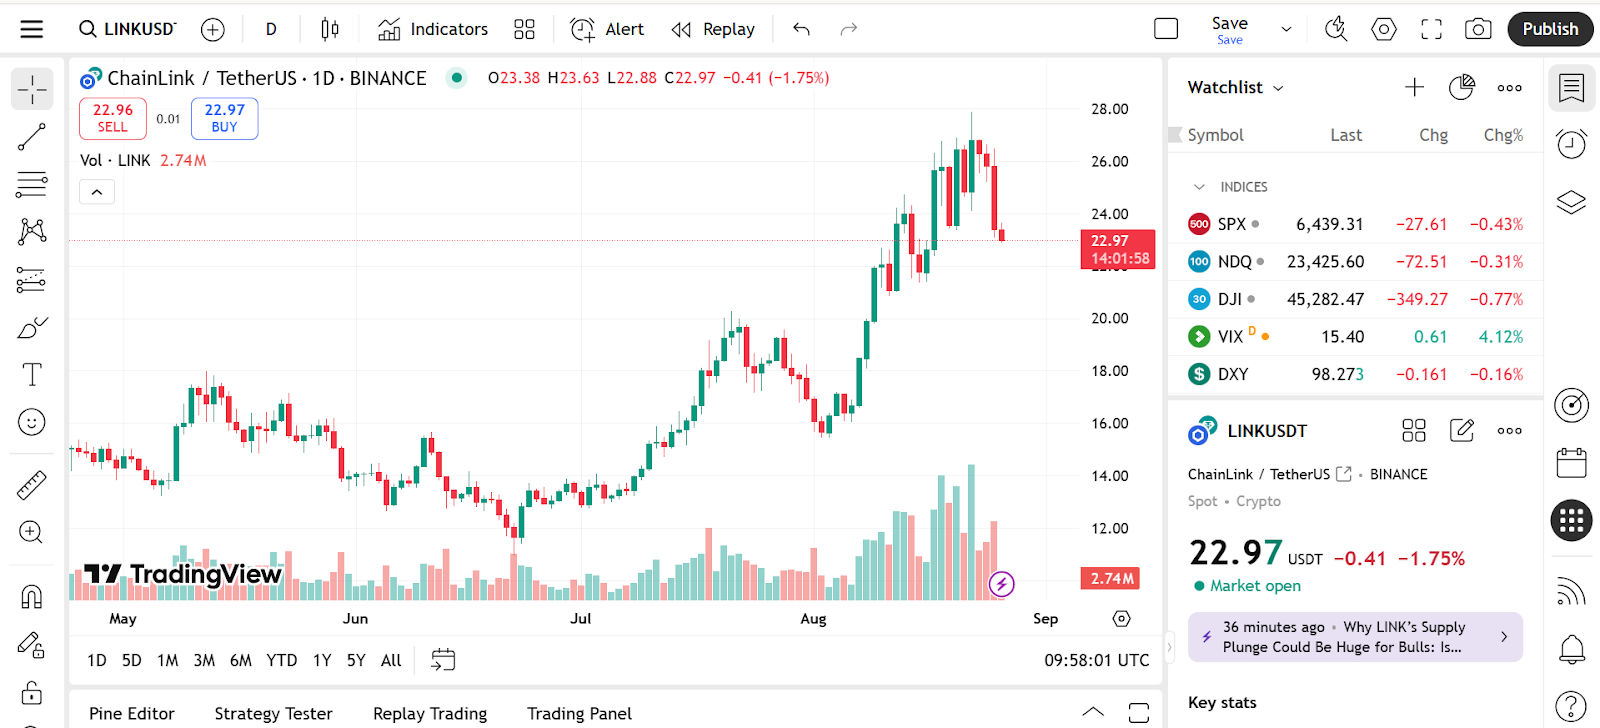Change the D interval selector
Screen dimensions: 1600x728
point(271,29)
